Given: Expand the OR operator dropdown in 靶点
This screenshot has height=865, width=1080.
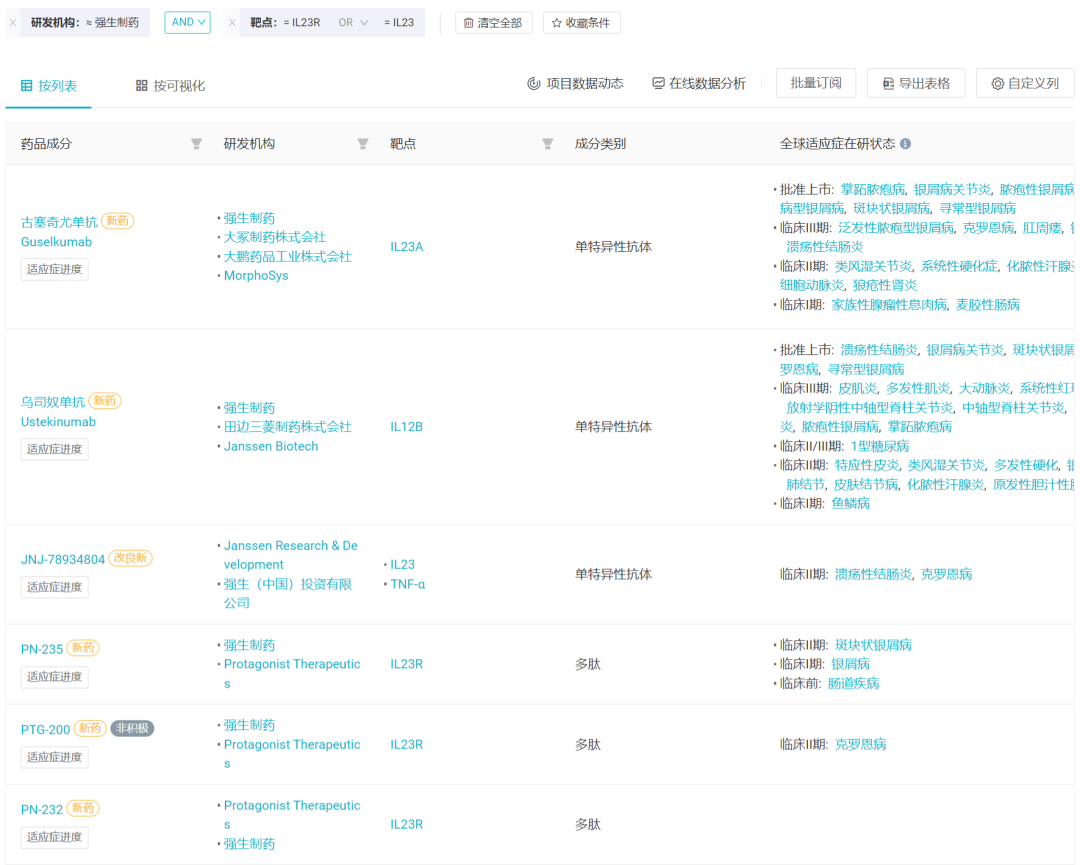Looking at the screenshot, I should pos(353,22).
